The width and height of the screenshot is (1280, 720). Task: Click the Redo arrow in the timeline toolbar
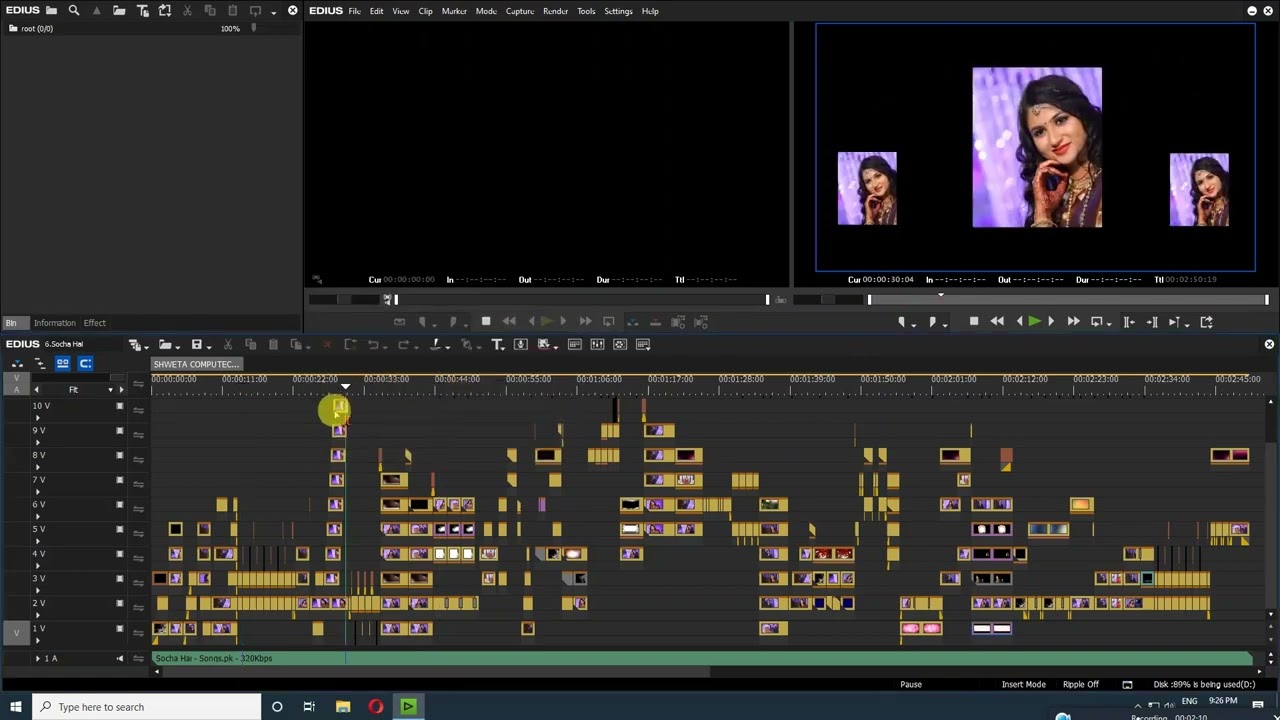[x=404, y=345]
